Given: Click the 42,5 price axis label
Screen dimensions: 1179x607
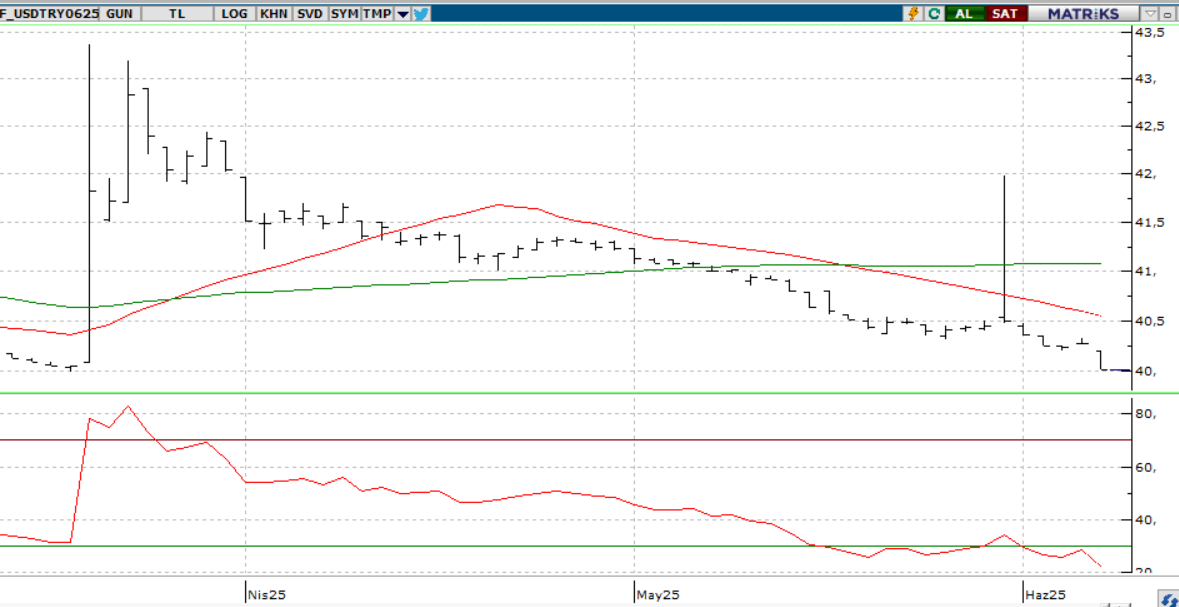Looking at the screenshot, I should [1150, 126].
